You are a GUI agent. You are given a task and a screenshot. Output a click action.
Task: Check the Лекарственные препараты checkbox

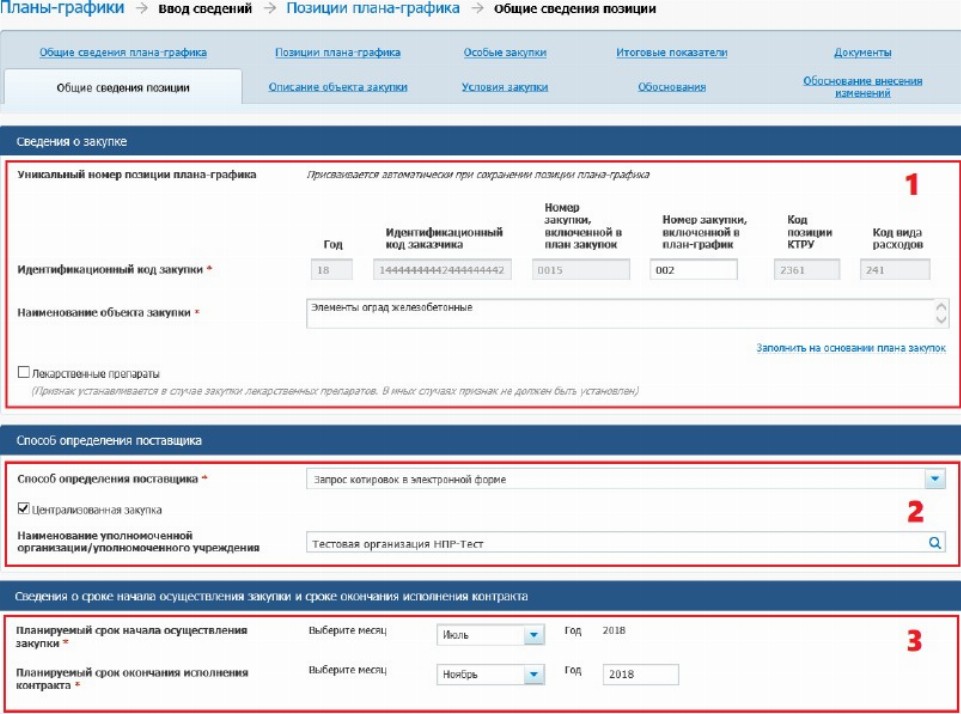(x=24, y=373)
